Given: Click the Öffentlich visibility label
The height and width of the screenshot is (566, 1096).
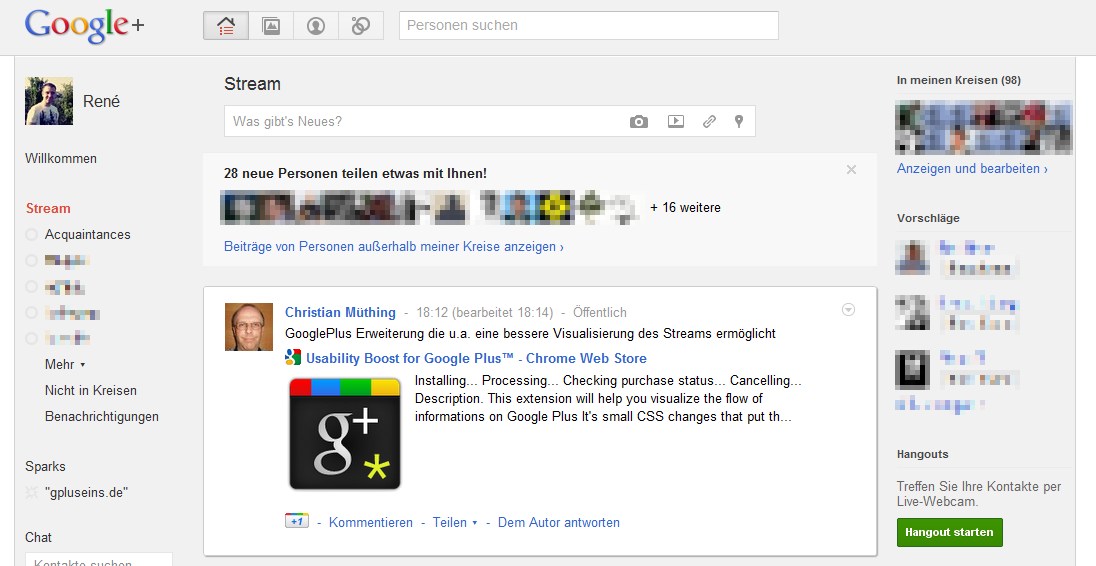Looking at the screenshot, I should click(x=600, y=312).
